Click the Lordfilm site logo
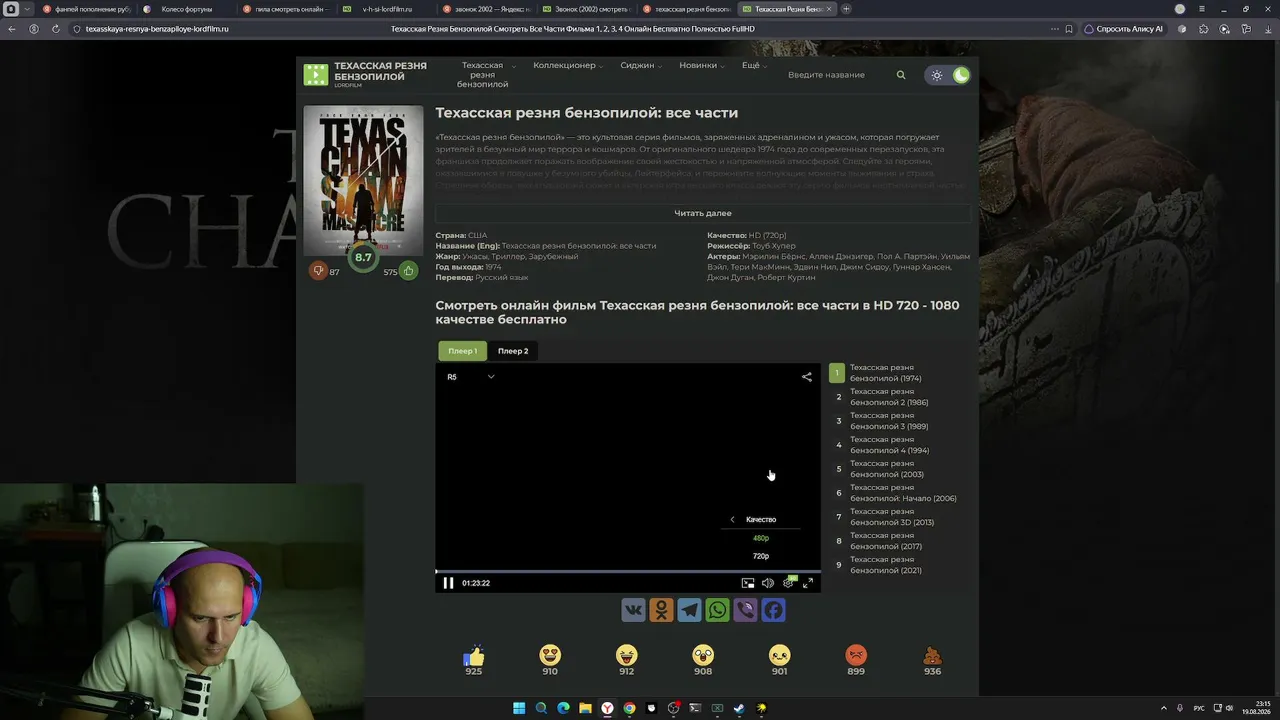 coord(365,74)
